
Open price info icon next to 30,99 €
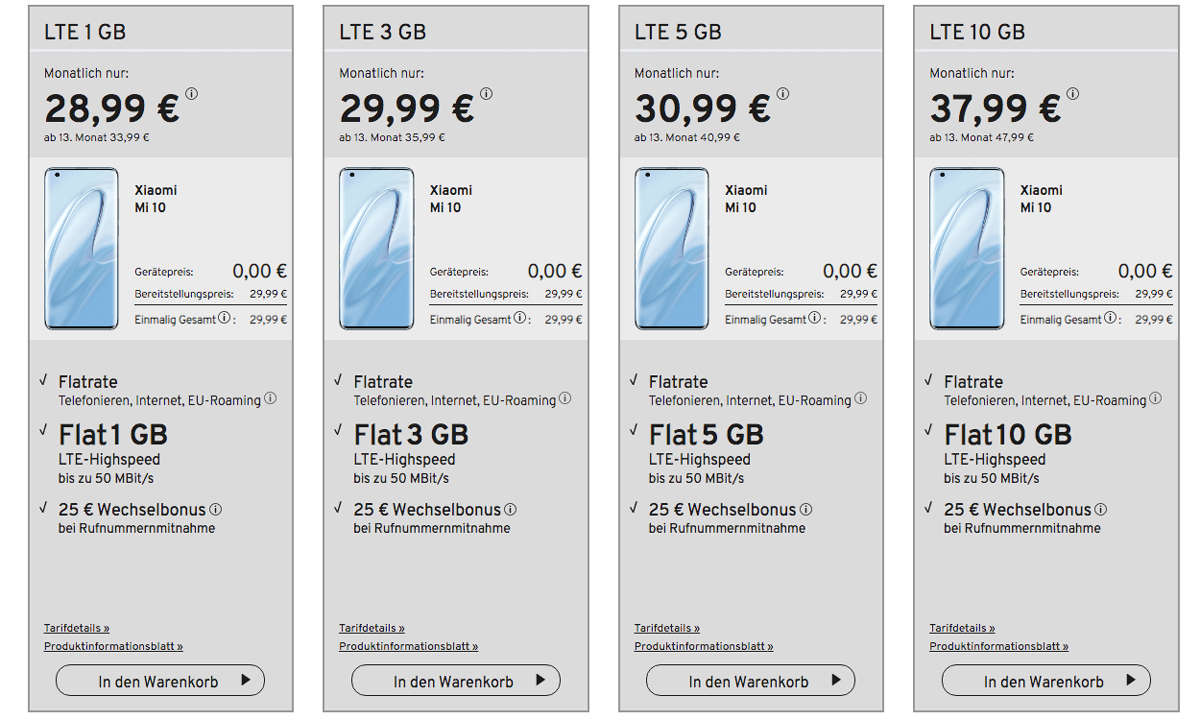(783, 94)
